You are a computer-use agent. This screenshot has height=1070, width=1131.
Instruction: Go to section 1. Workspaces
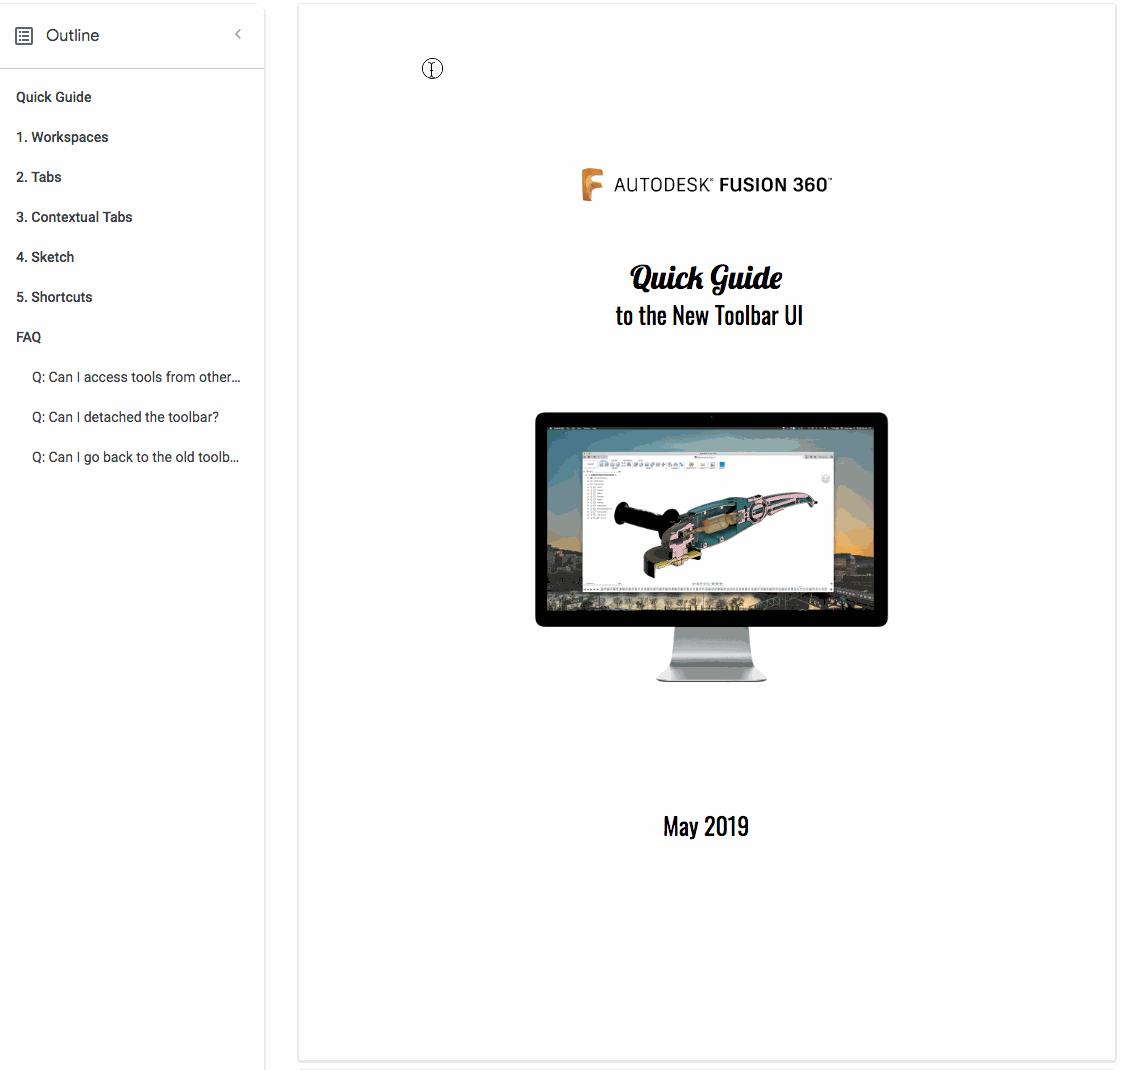tap(62, 137)
